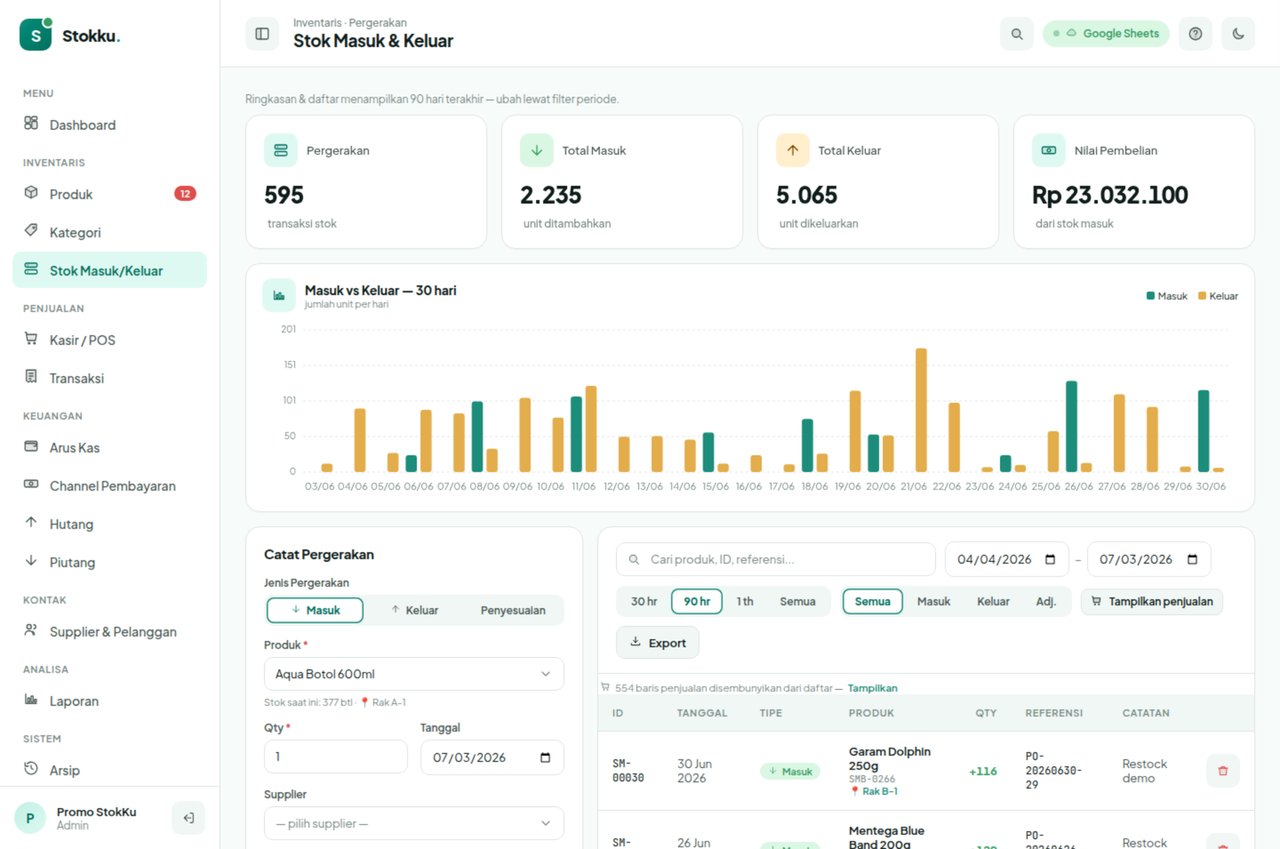Click the Export button
The width and height of the screenshot is (1280, 849).
click(658, 643)
